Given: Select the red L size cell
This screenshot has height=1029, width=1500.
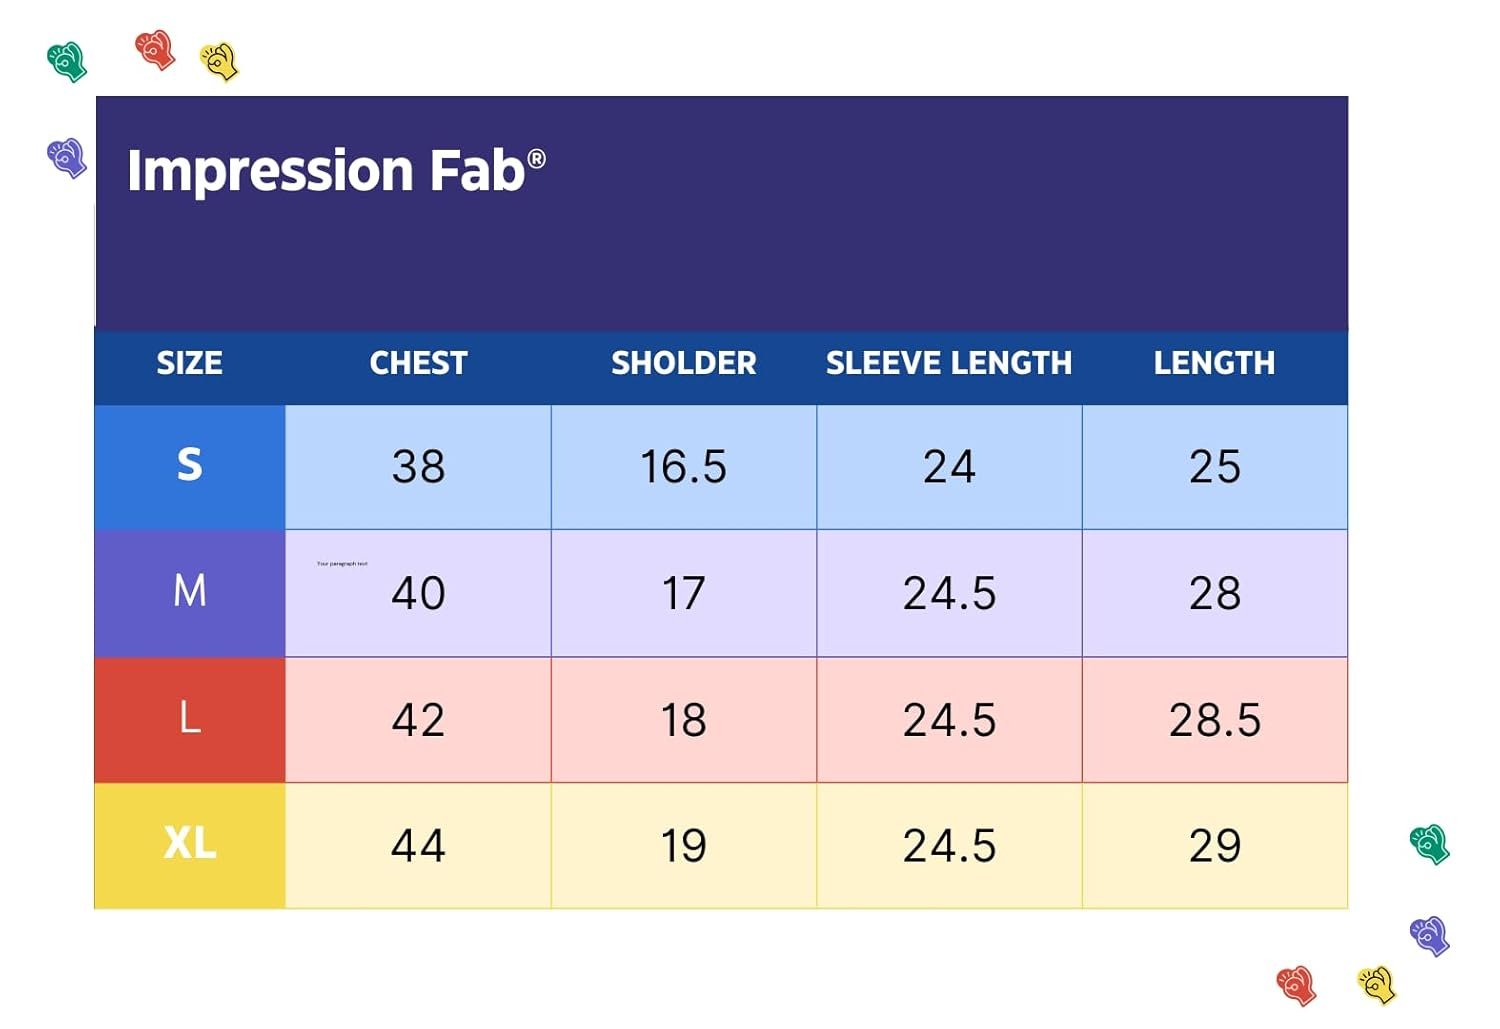Looking at the screenshot, I should click(190, 719).
